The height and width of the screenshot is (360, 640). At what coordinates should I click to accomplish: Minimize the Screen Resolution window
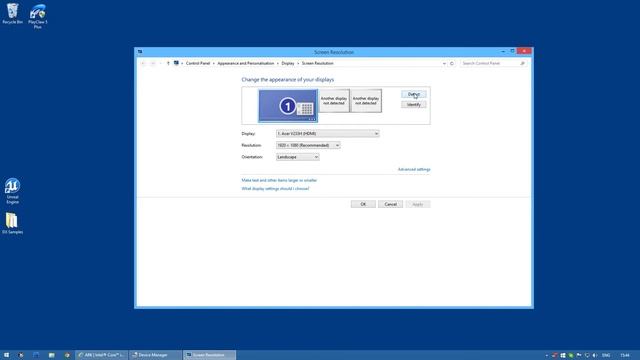[503, 51]
